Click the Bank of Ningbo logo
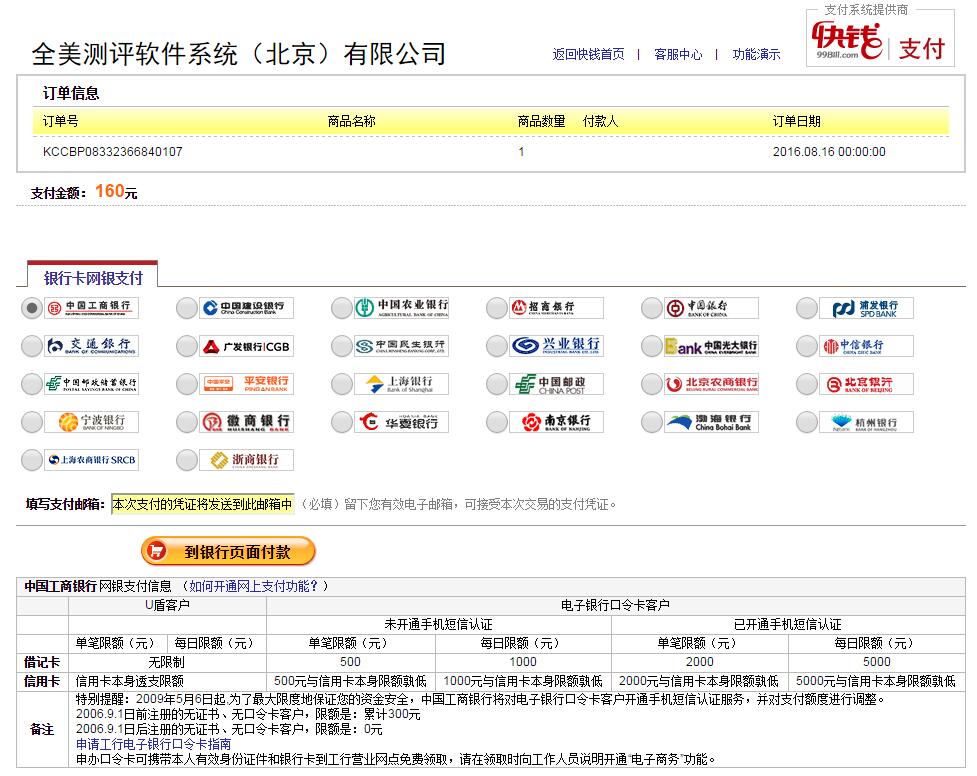 pyautogui.click(x=92, y=422)
